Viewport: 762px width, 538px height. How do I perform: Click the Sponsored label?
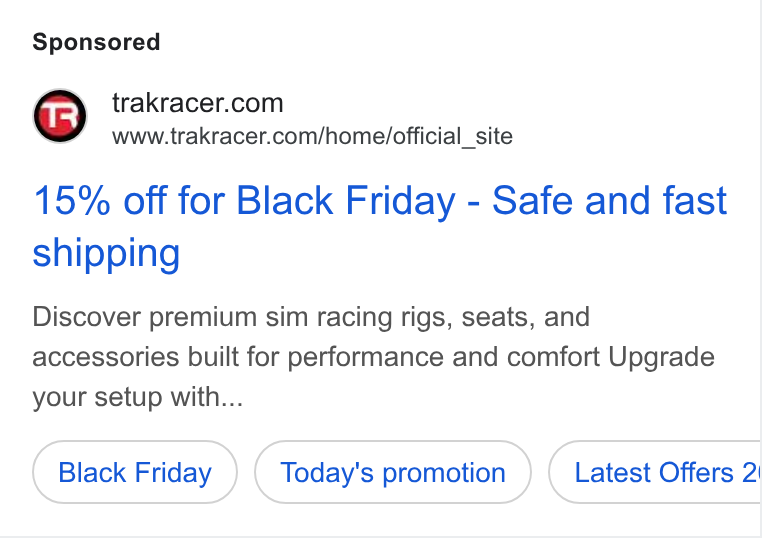coord(96,42)
